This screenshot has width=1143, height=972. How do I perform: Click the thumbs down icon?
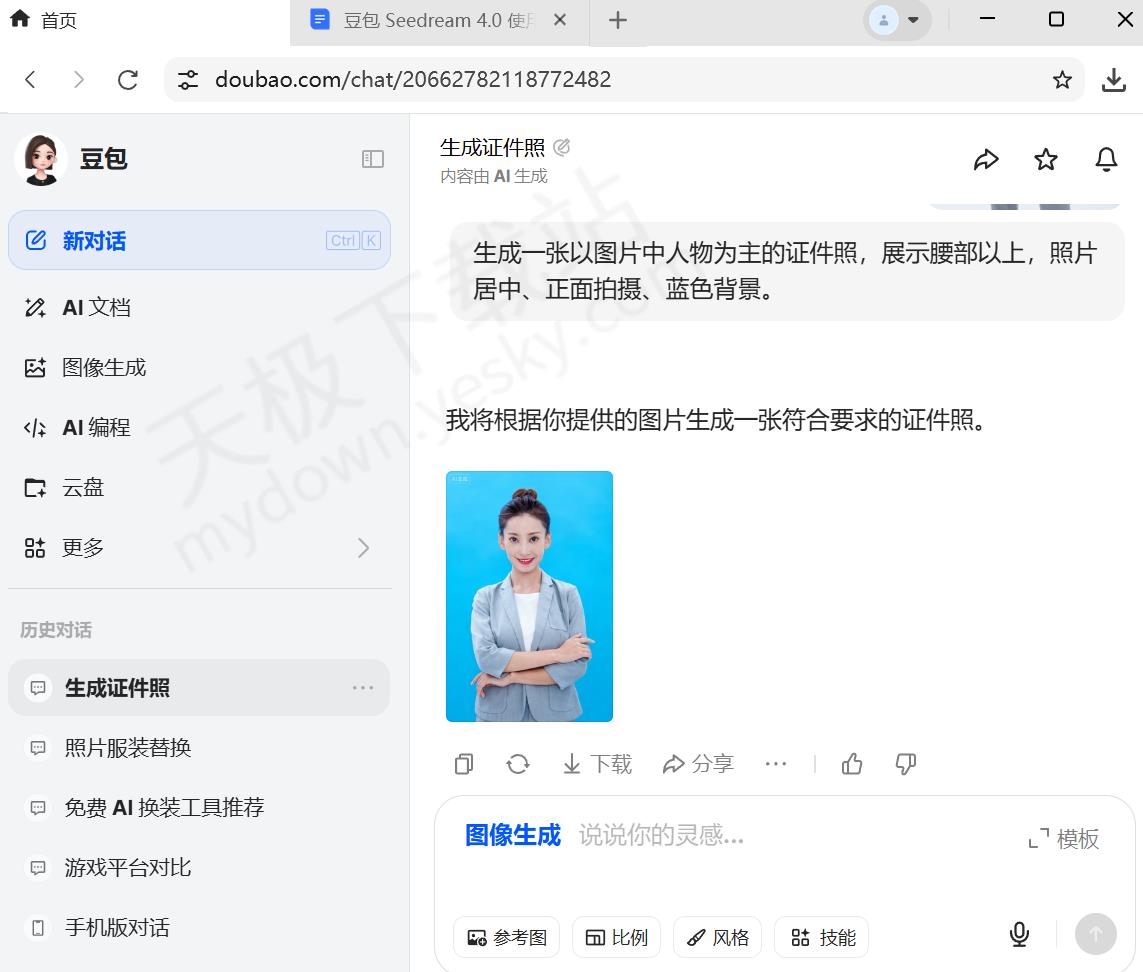906,764
